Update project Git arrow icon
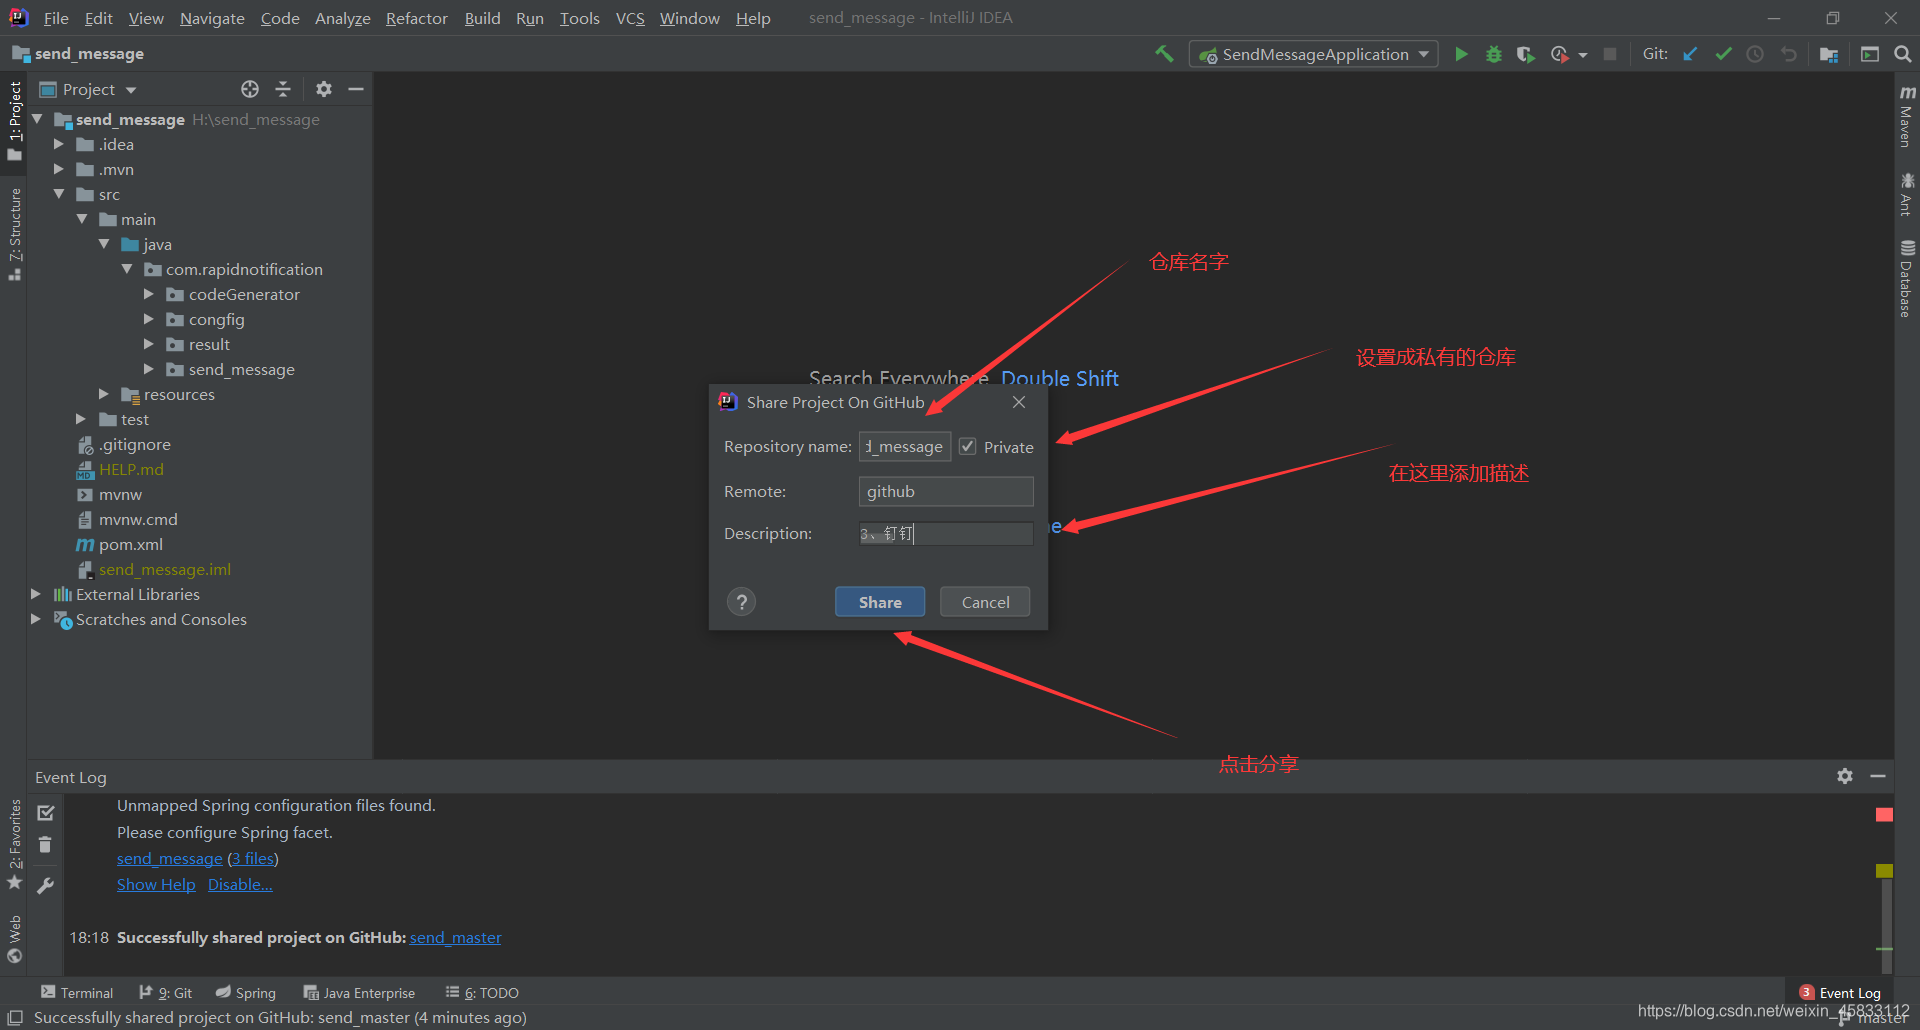Screen dimensions: 1920x1030 1690,54
